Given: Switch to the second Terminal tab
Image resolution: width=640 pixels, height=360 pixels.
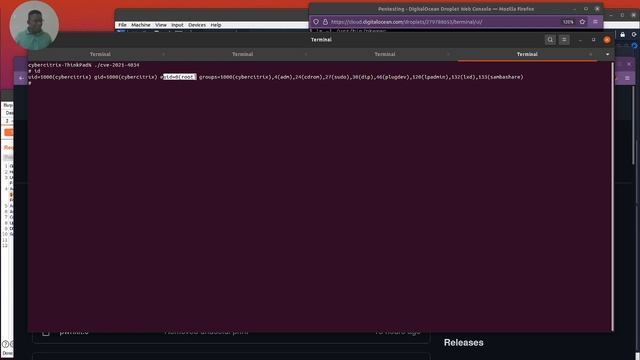Looking at the screenshot, I should [242, 54].
